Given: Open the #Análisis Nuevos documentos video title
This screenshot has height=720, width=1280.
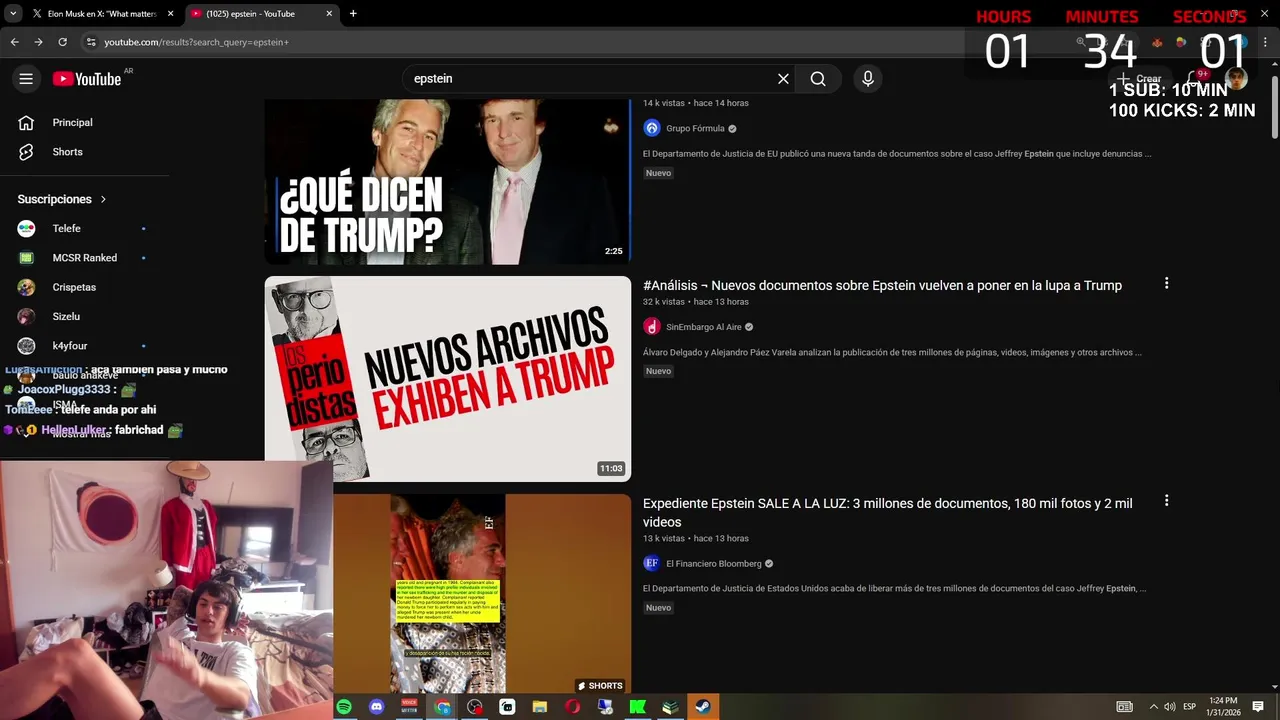Looking at the screenshot, I should tap(882, 286).
